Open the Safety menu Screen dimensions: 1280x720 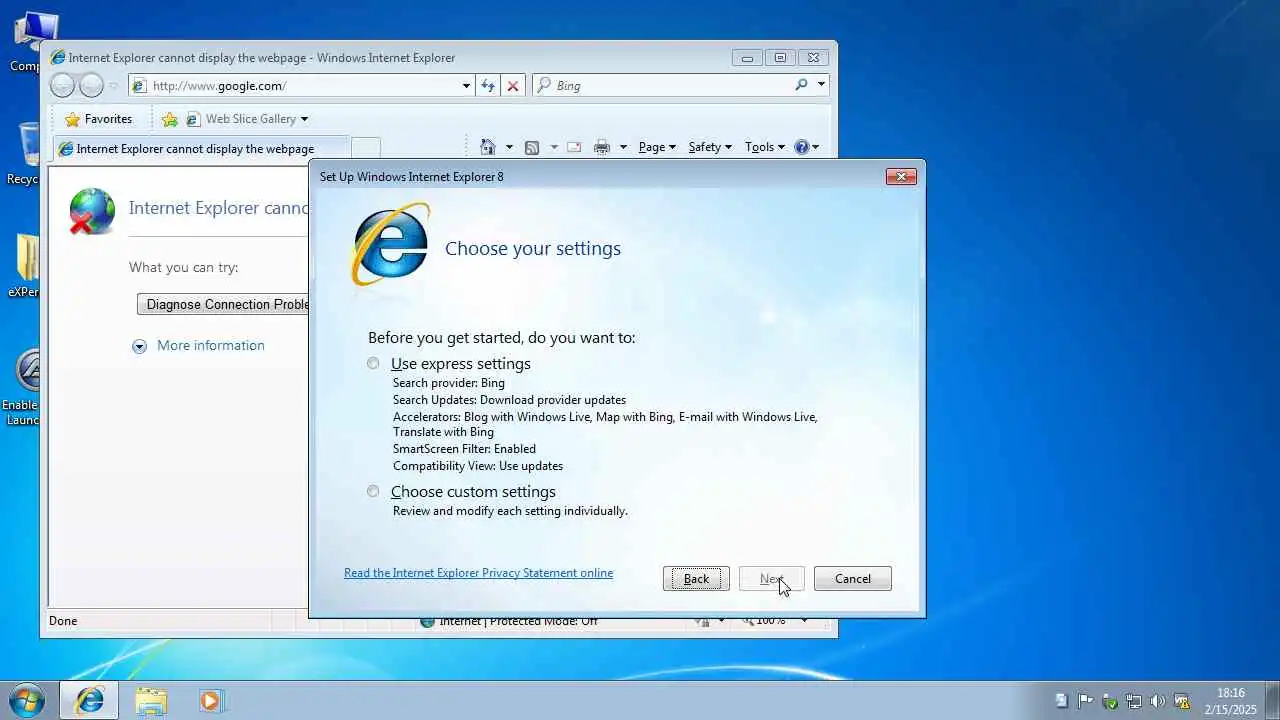[710, 147]
